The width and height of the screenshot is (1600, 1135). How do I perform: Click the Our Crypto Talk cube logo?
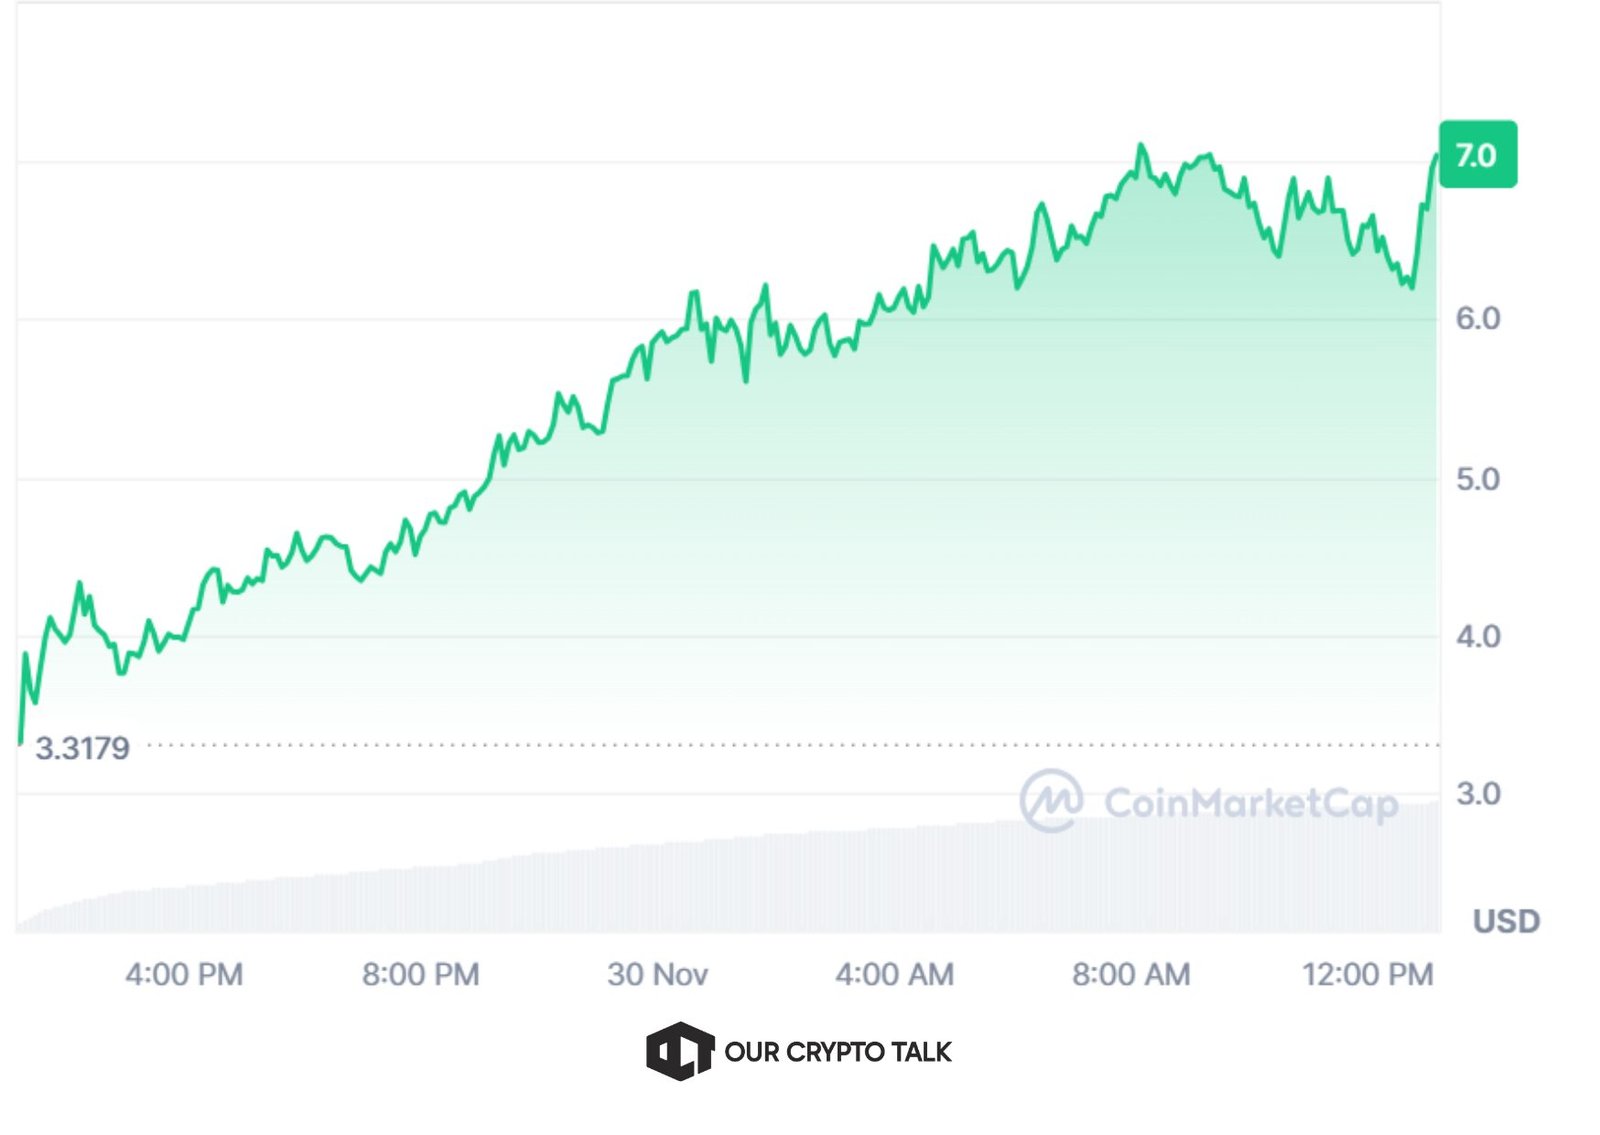[x=679, y=1051]
